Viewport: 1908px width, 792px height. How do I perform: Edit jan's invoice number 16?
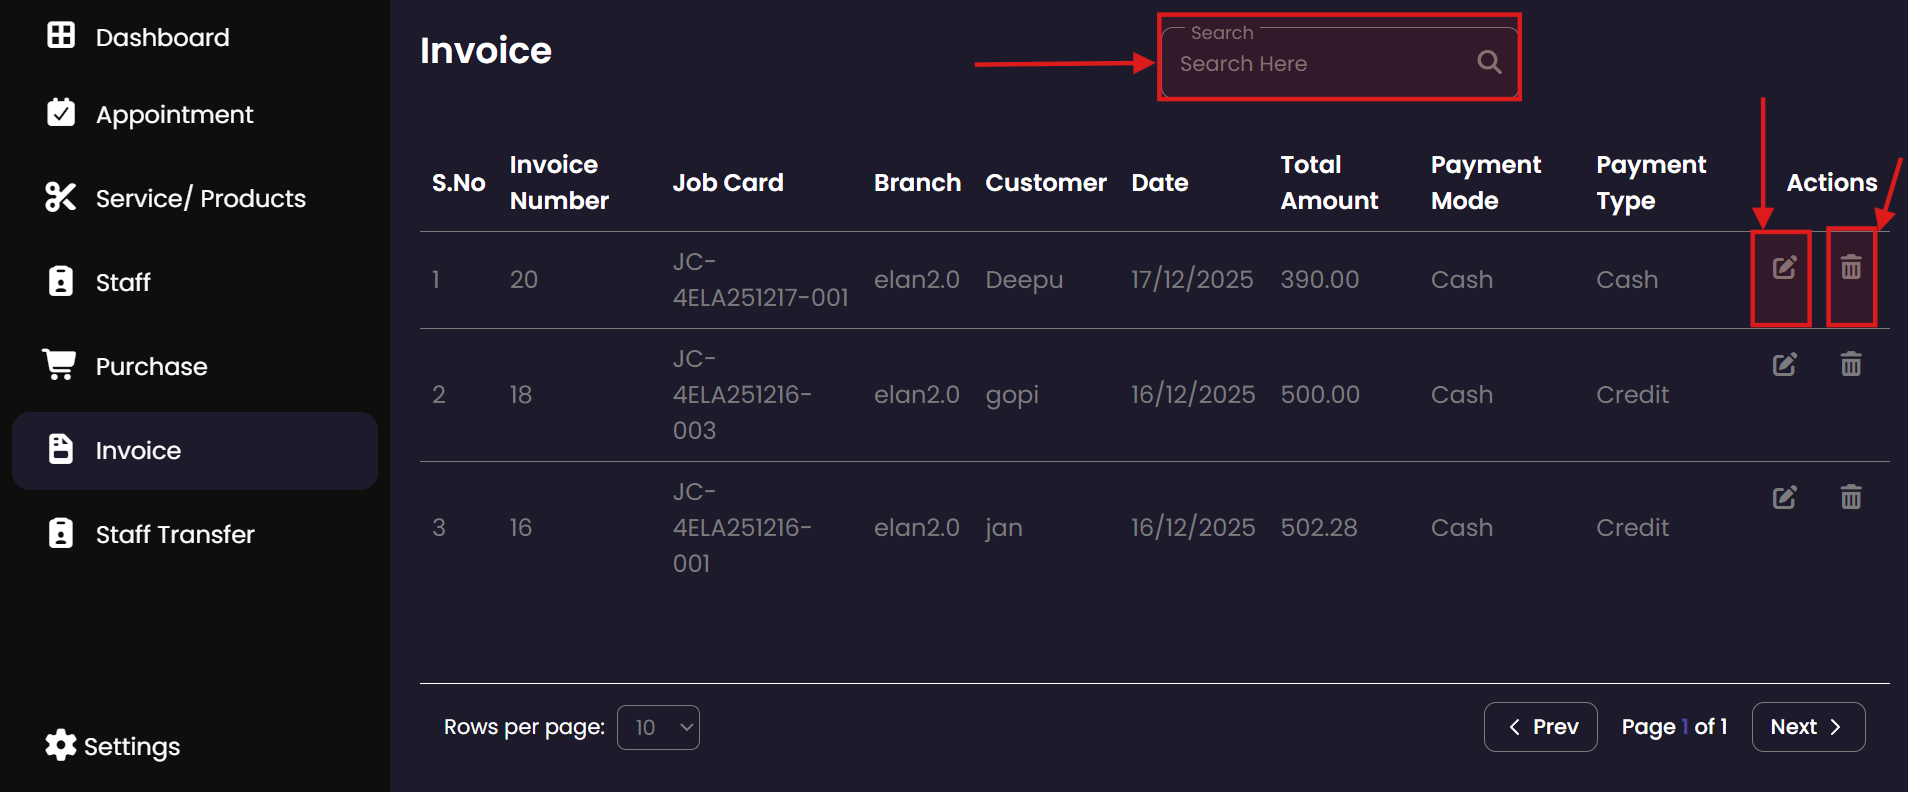point(1784,498)
